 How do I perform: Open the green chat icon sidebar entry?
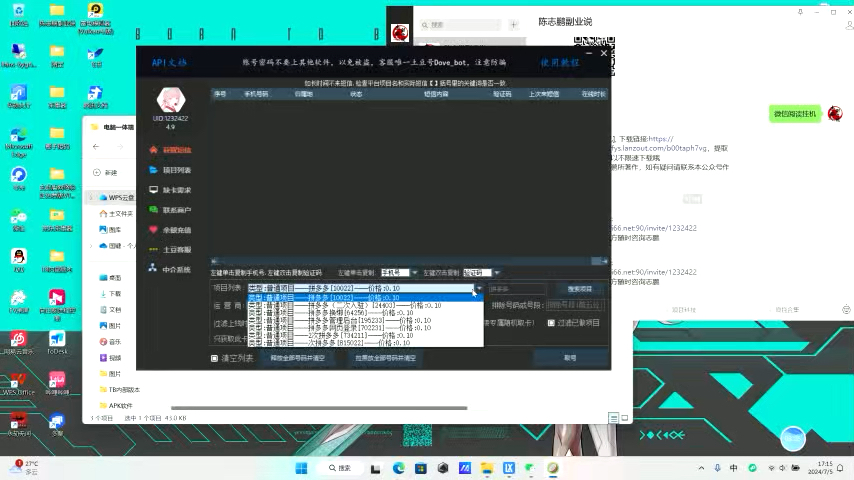click(154, 210)
